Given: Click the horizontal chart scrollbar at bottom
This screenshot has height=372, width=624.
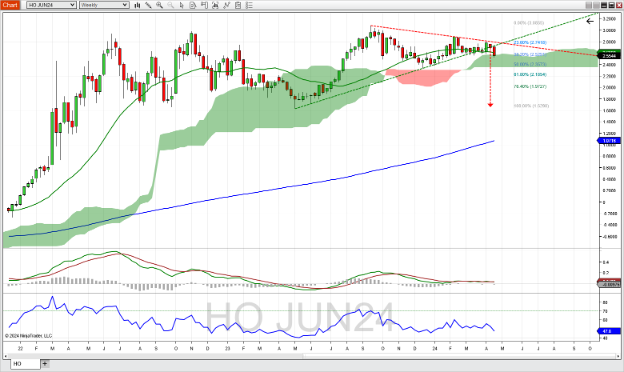Looking at the screenshot, I should pos(311,356).
